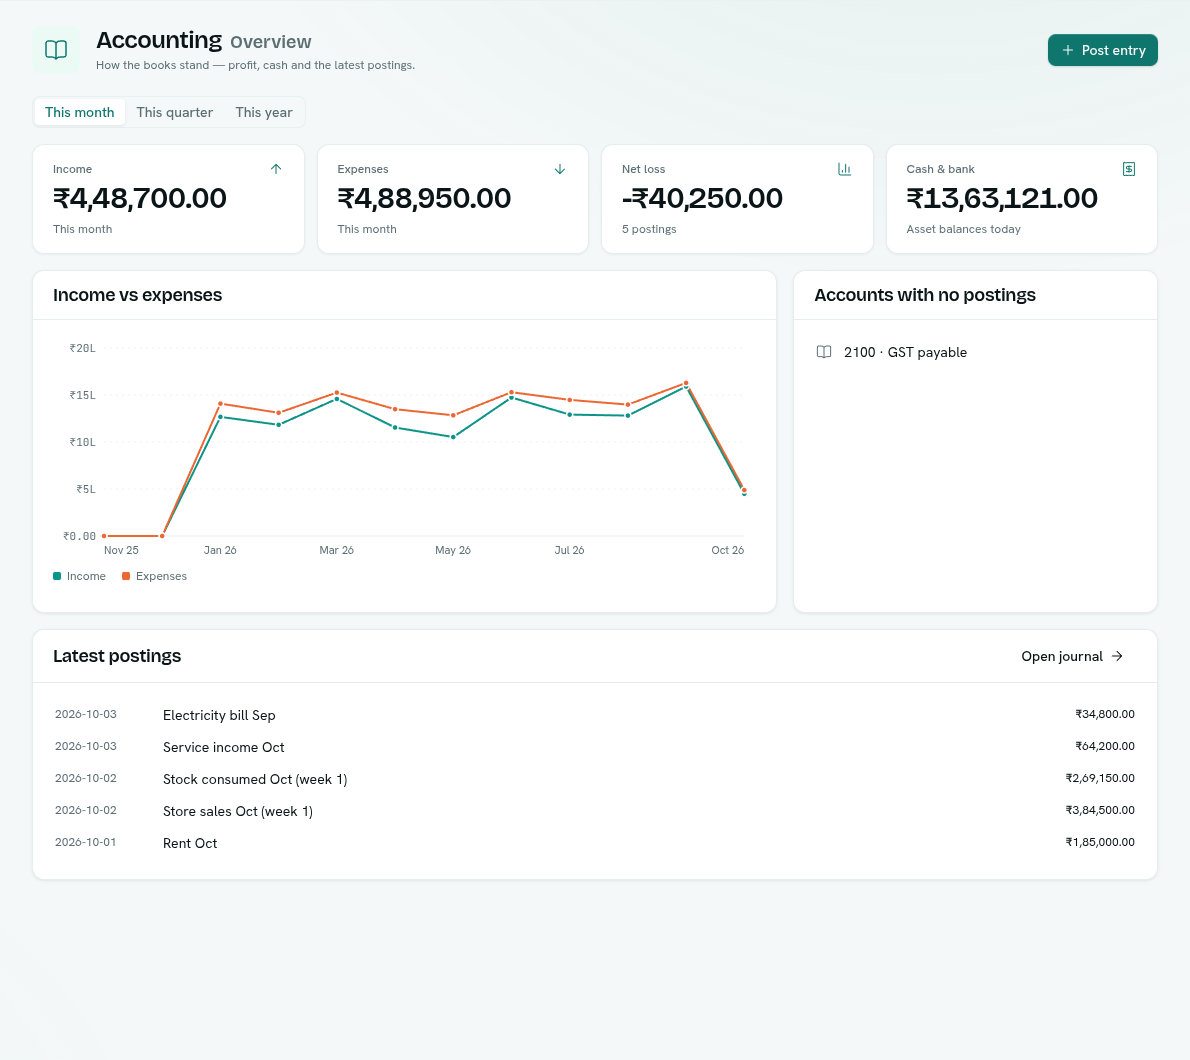Click the plus icon in Post entry button
1190x1060 pixels.
(1068, 50)
